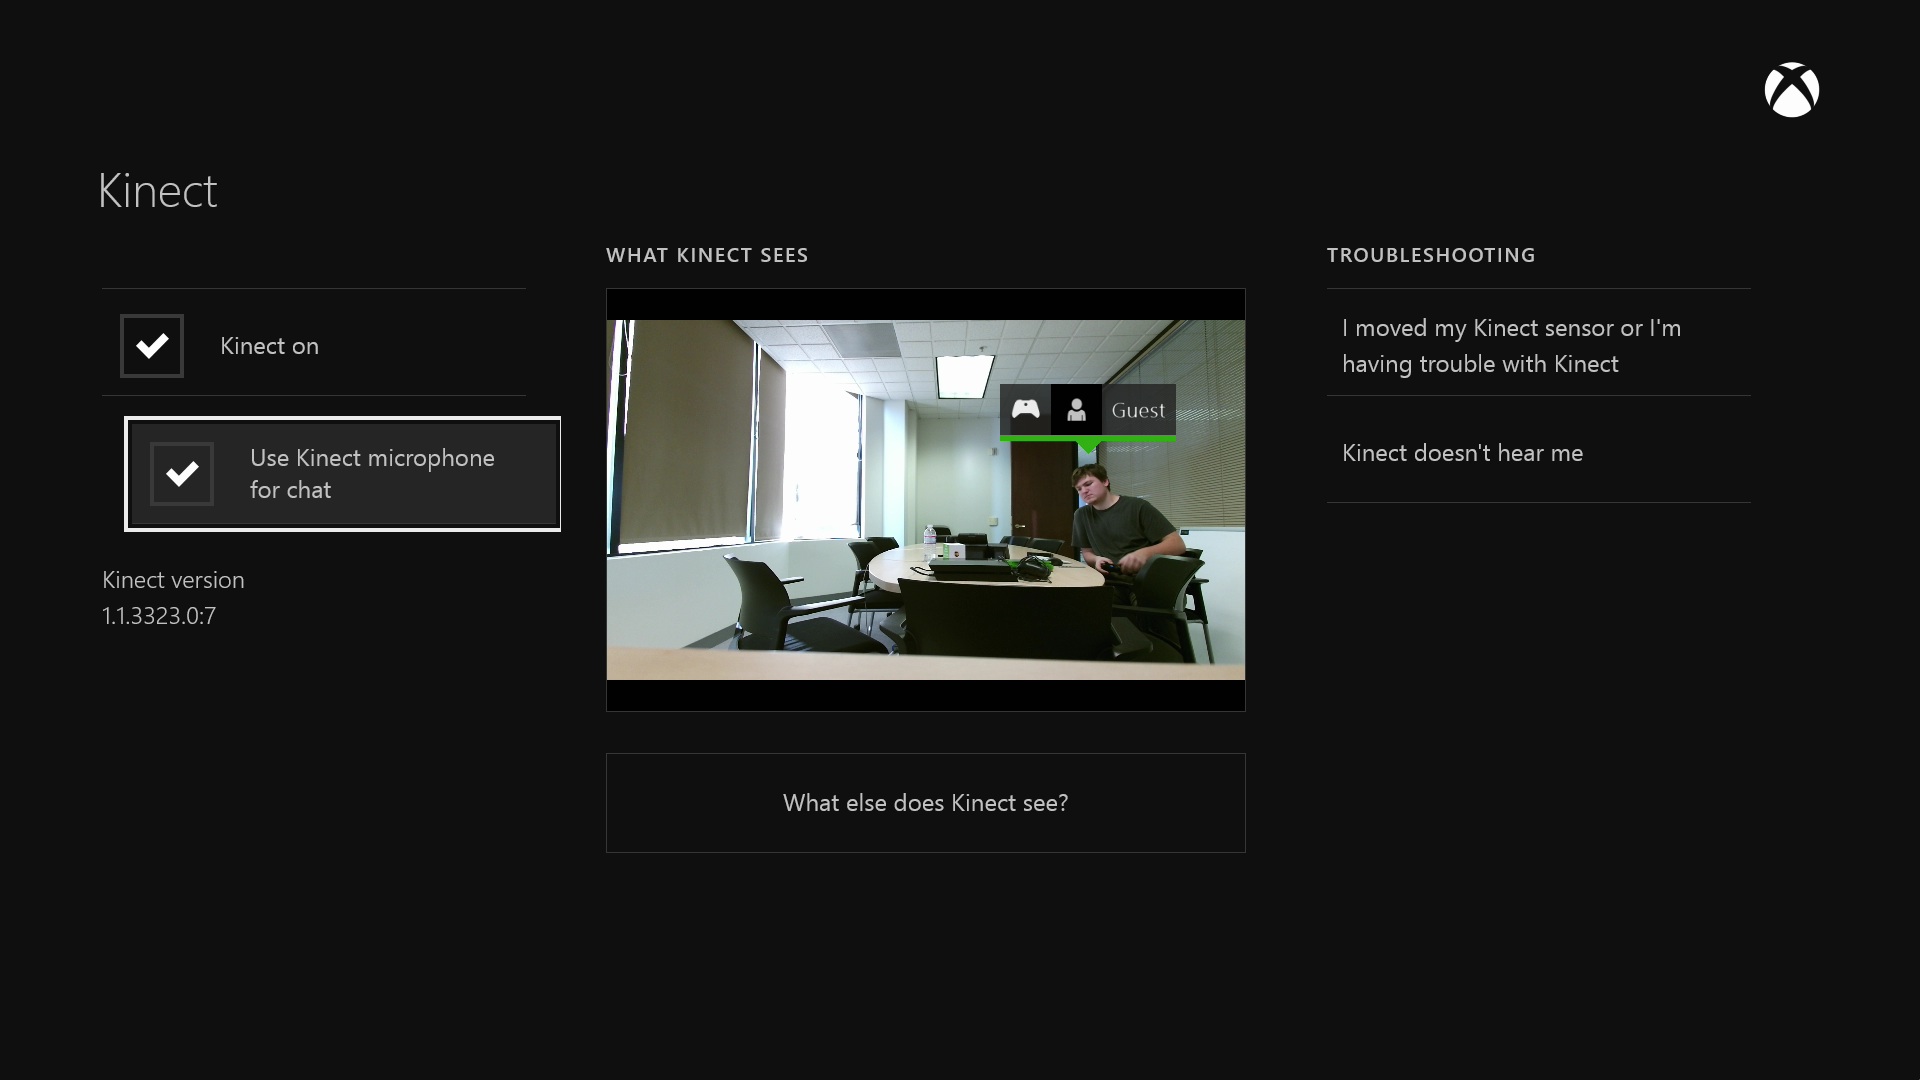Click the checkmark inside the Kinect on box
Screen dimensions: 1920x1080
coord(151,346)
